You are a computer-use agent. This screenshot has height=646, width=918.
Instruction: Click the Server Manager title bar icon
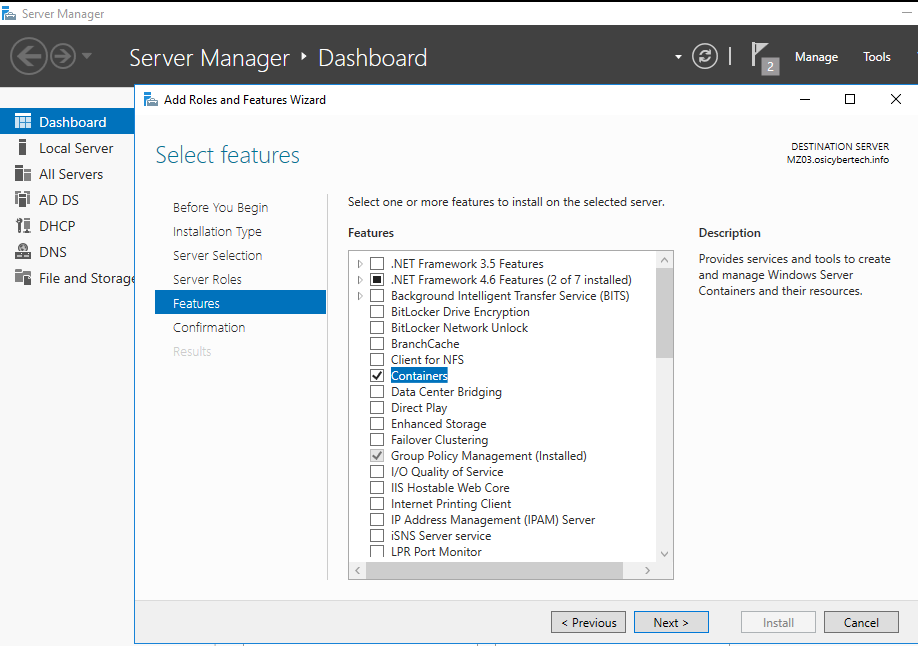[x=9, y=13]
